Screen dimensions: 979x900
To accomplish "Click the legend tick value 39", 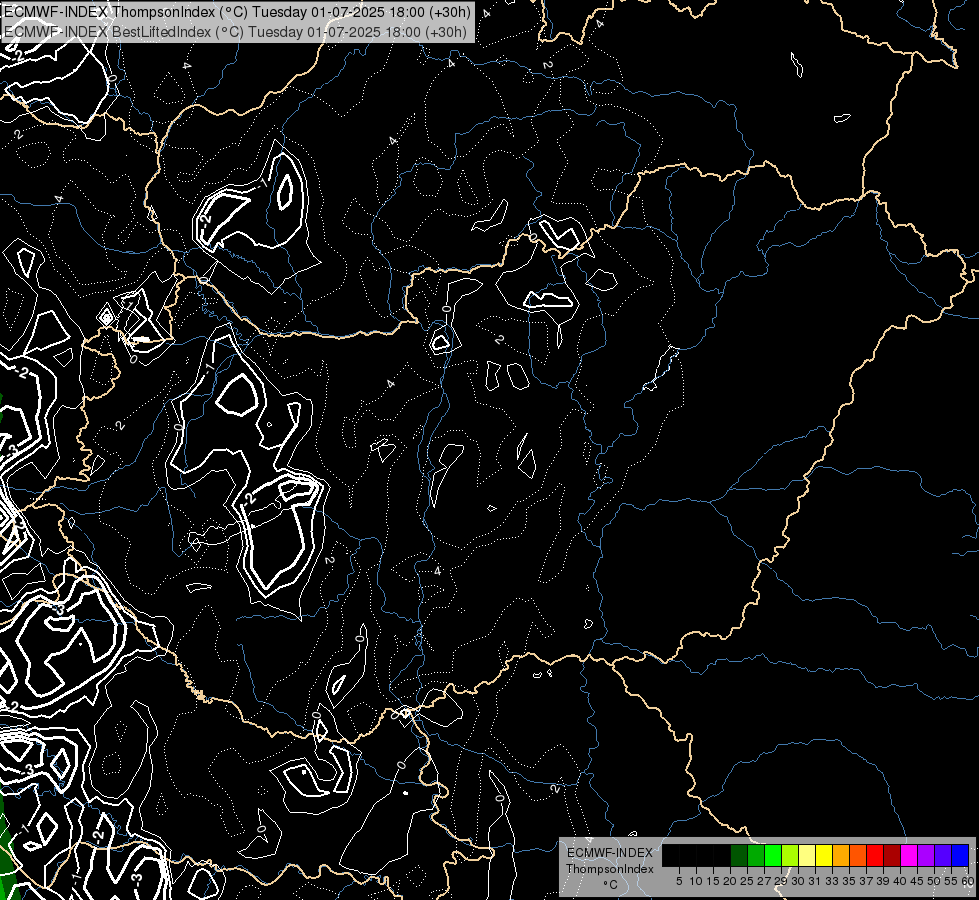I will point(883,881).
